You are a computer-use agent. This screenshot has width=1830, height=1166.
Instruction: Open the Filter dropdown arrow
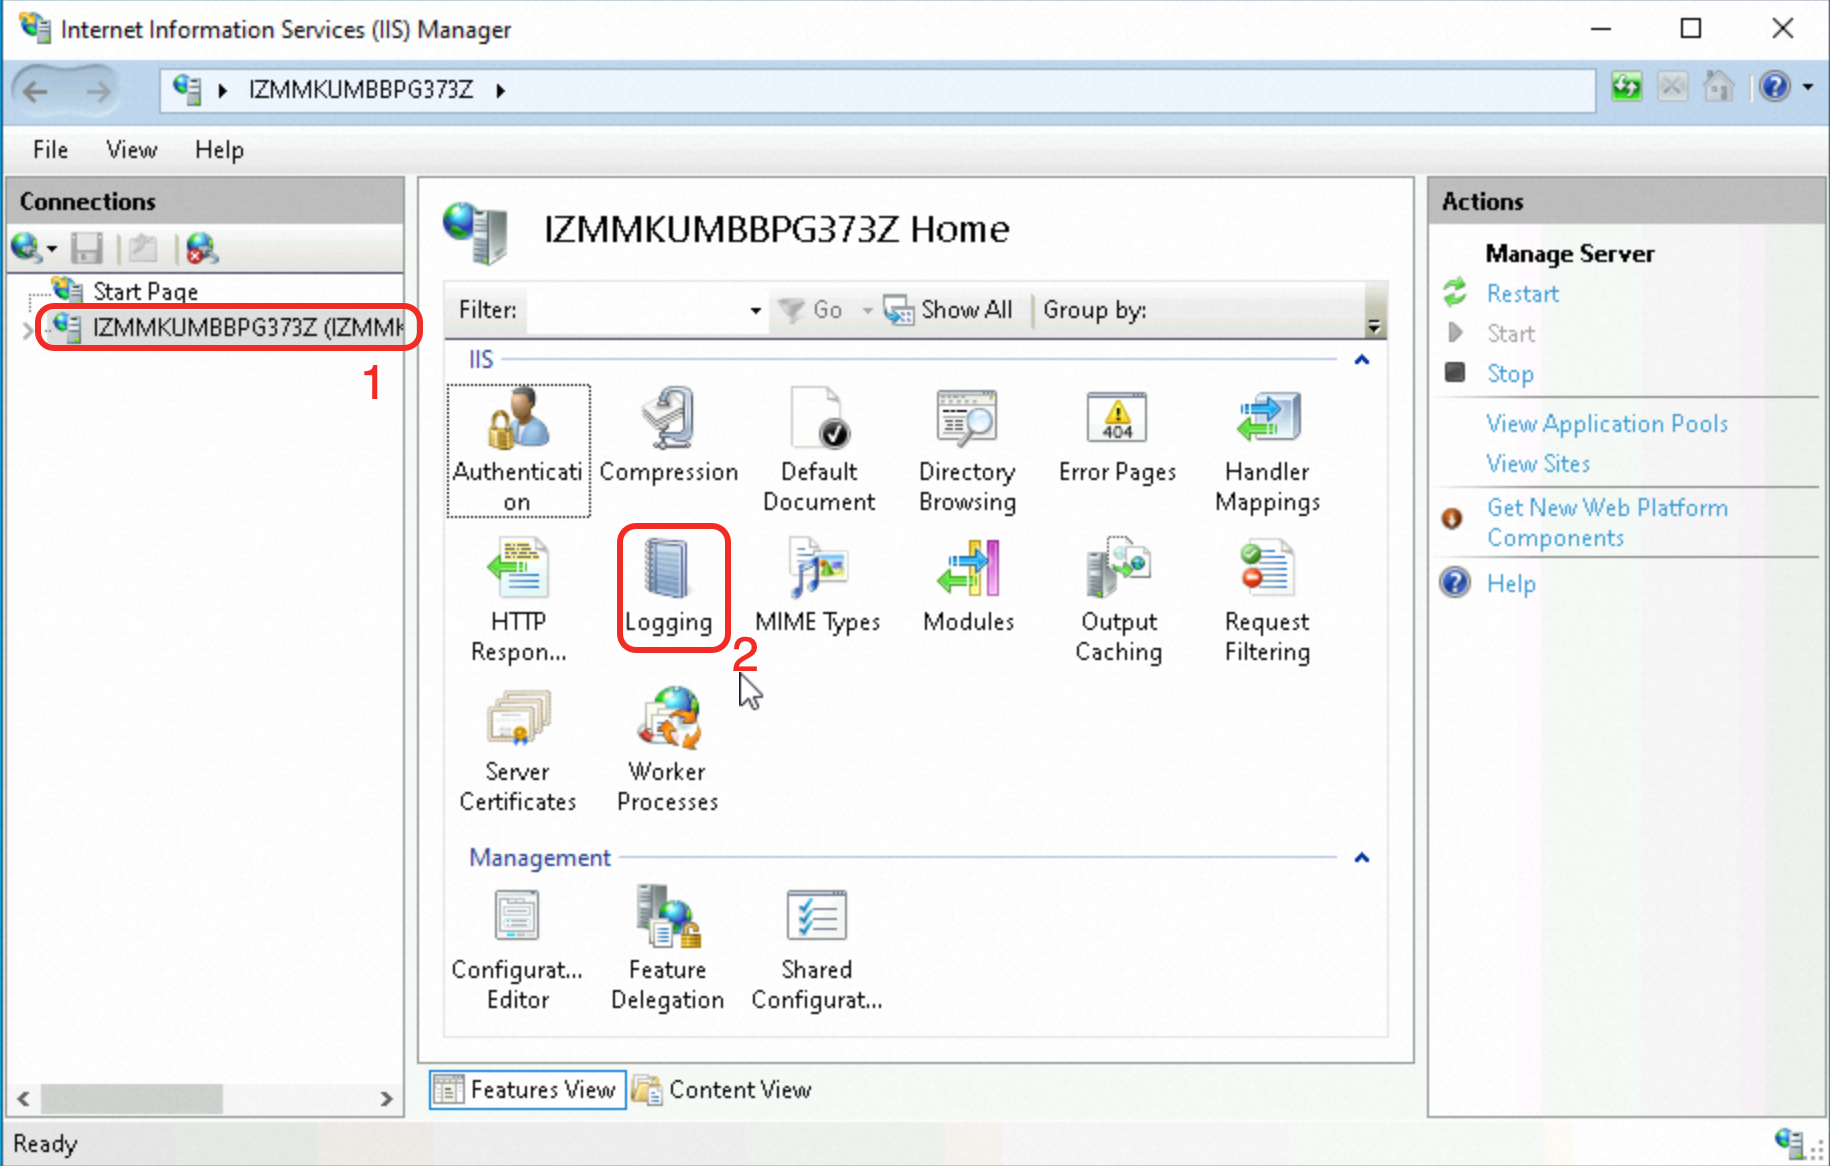tap(755, 310)
